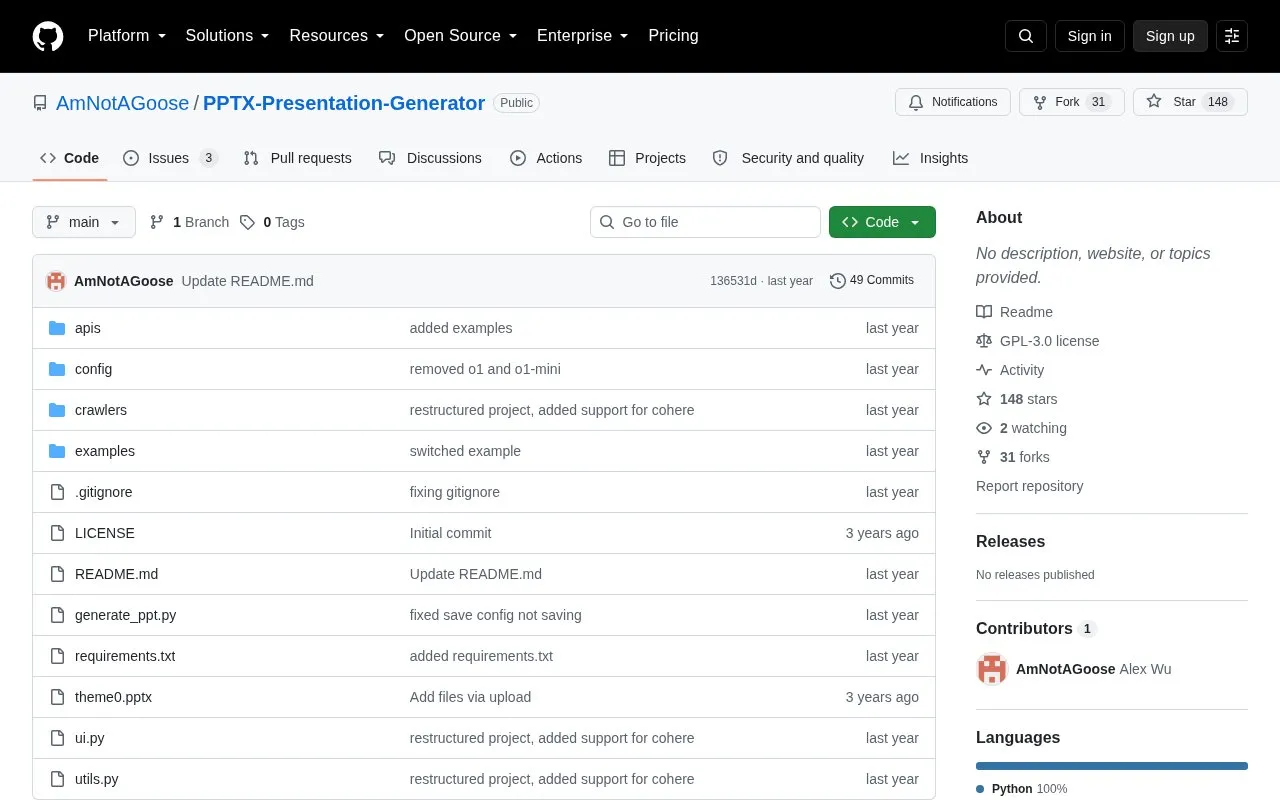The image size is (1280, 800).
Task: Expand the Platform menu
Action: pos(127,36)
